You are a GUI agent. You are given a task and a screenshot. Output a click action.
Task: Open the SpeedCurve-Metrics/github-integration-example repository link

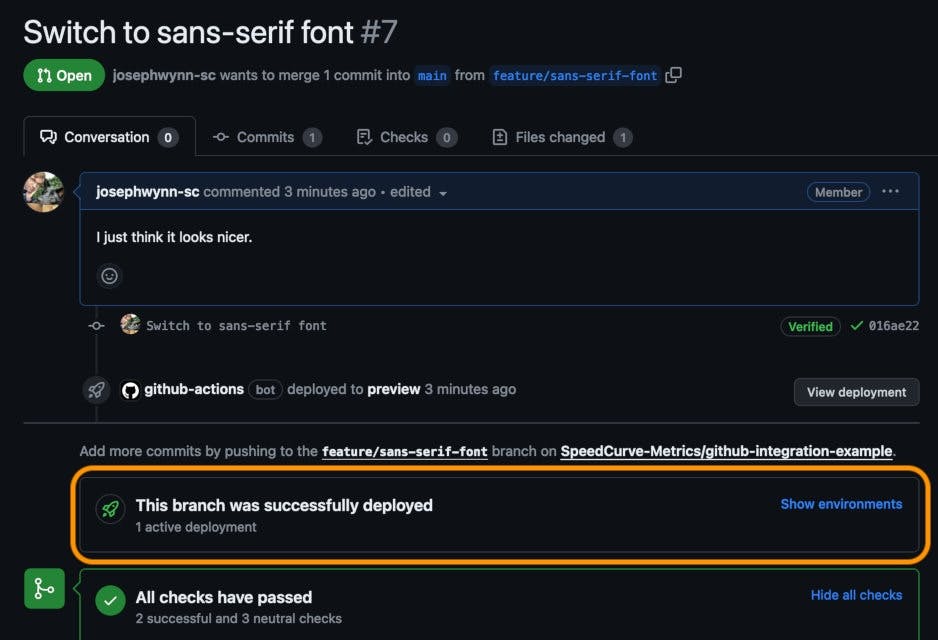click(x=726, y=451)
